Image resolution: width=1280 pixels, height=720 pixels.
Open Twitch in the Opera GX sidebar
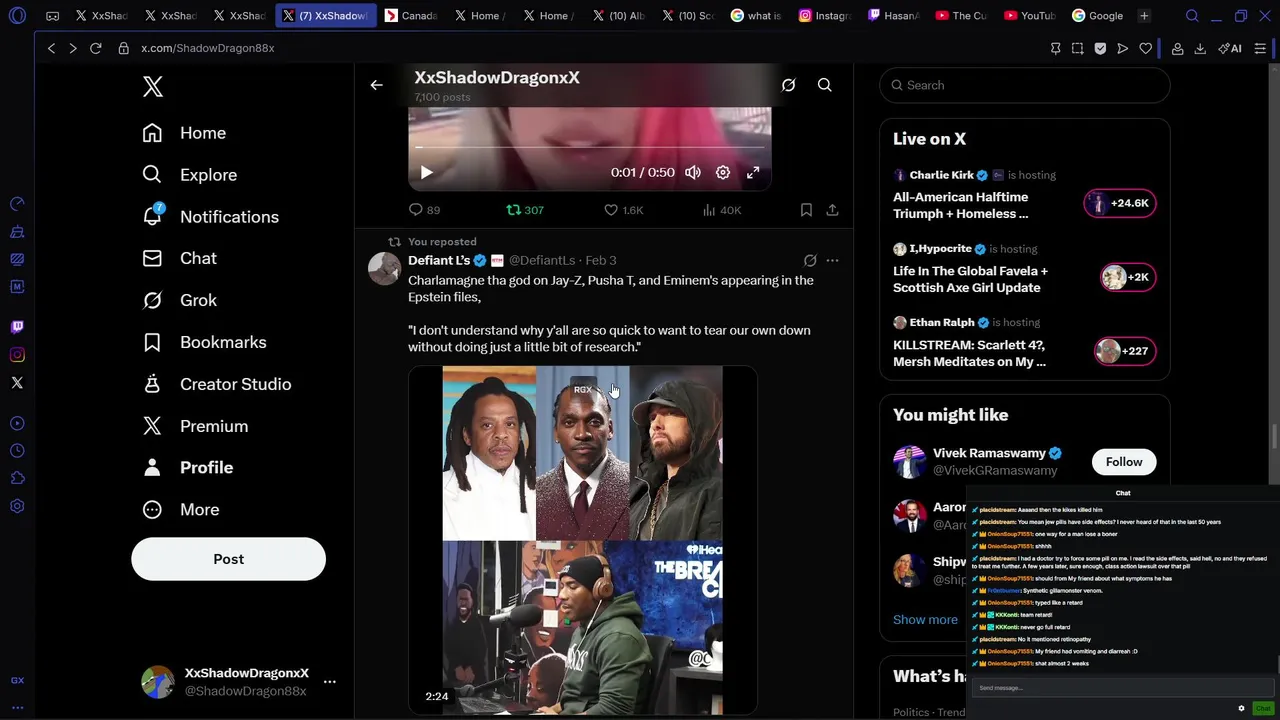[17, 327]
